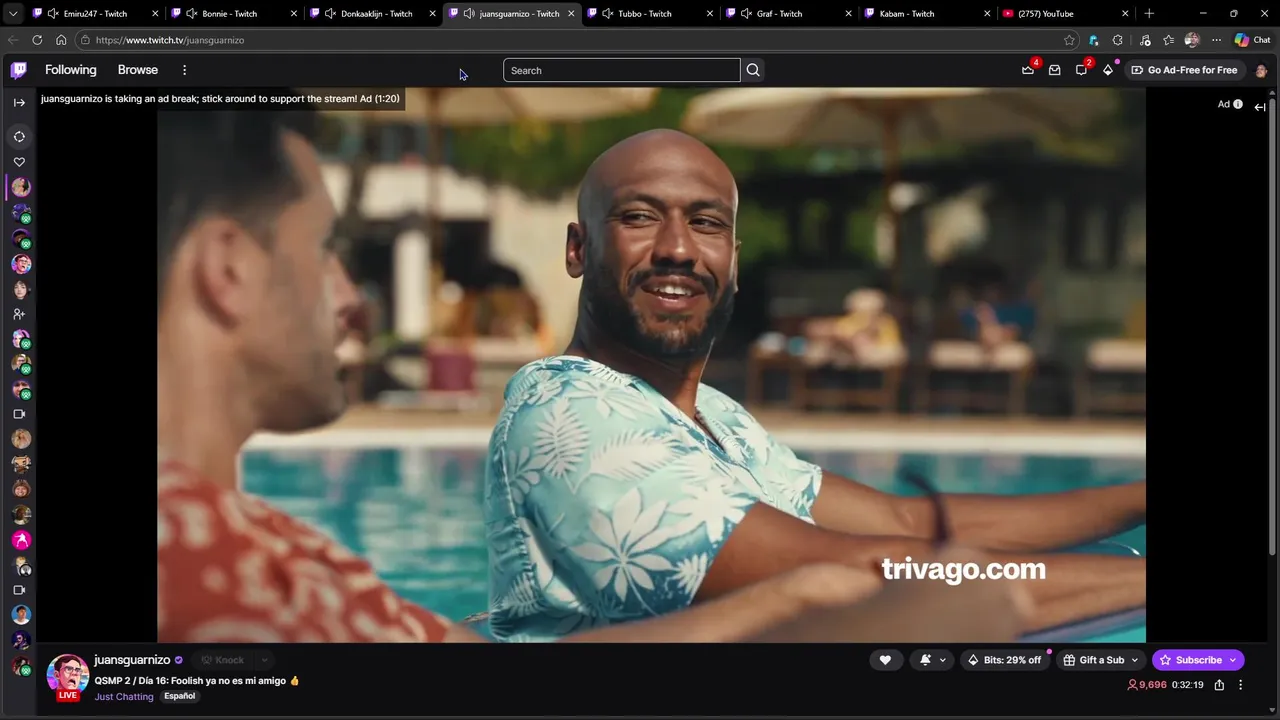Open the dropdown chevron next to Knock
The height and width of the screenshot is (720, 1280).
coord(264,660)
